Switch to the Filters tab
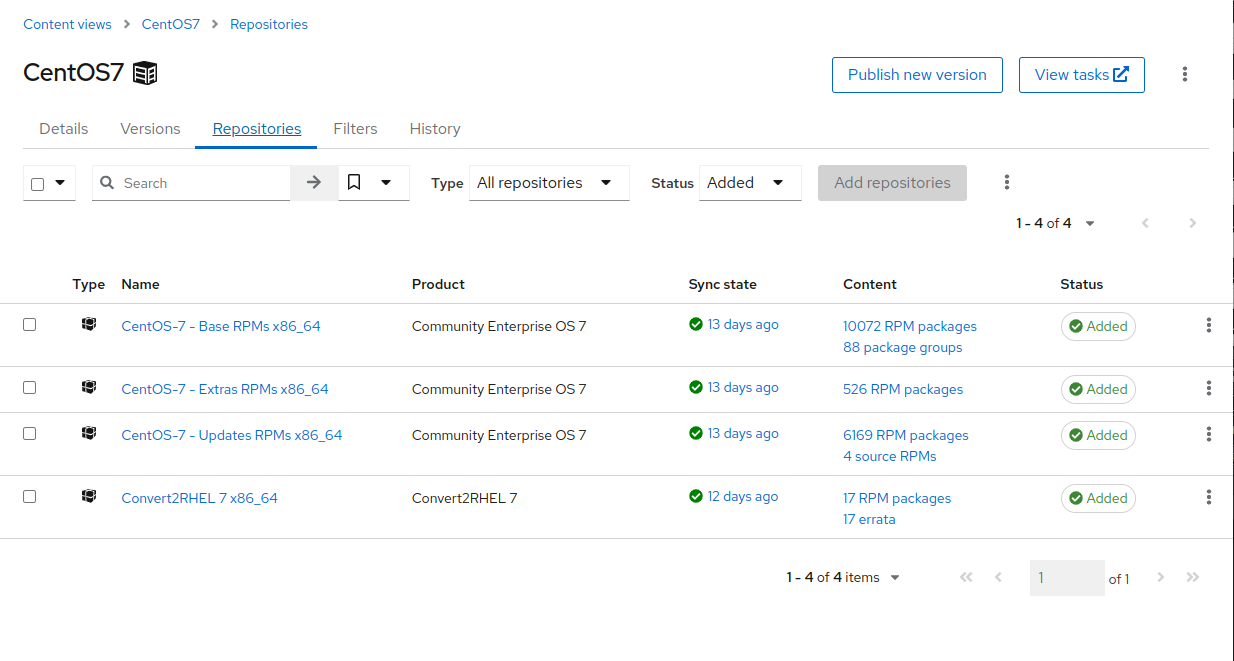 [355, 128]
